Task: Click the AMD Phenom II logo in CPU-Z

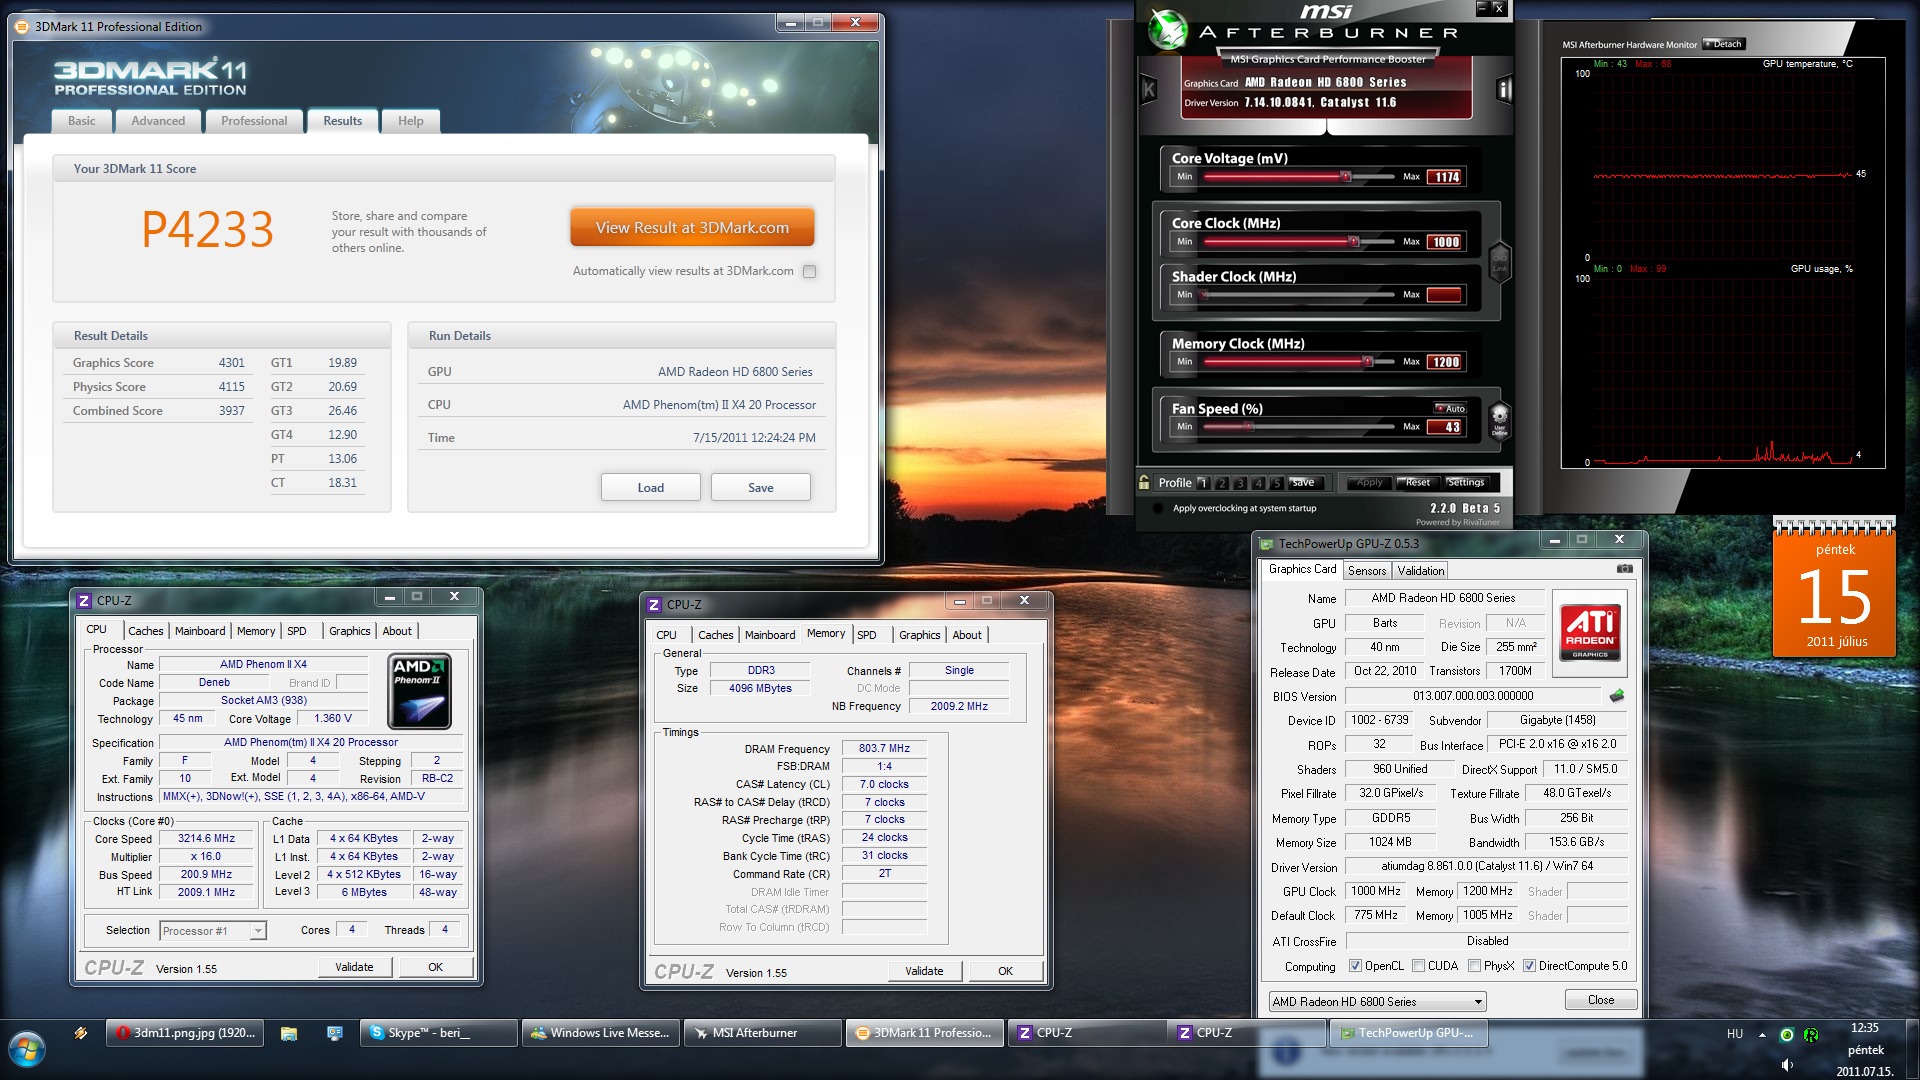Action: pos(419,691)
